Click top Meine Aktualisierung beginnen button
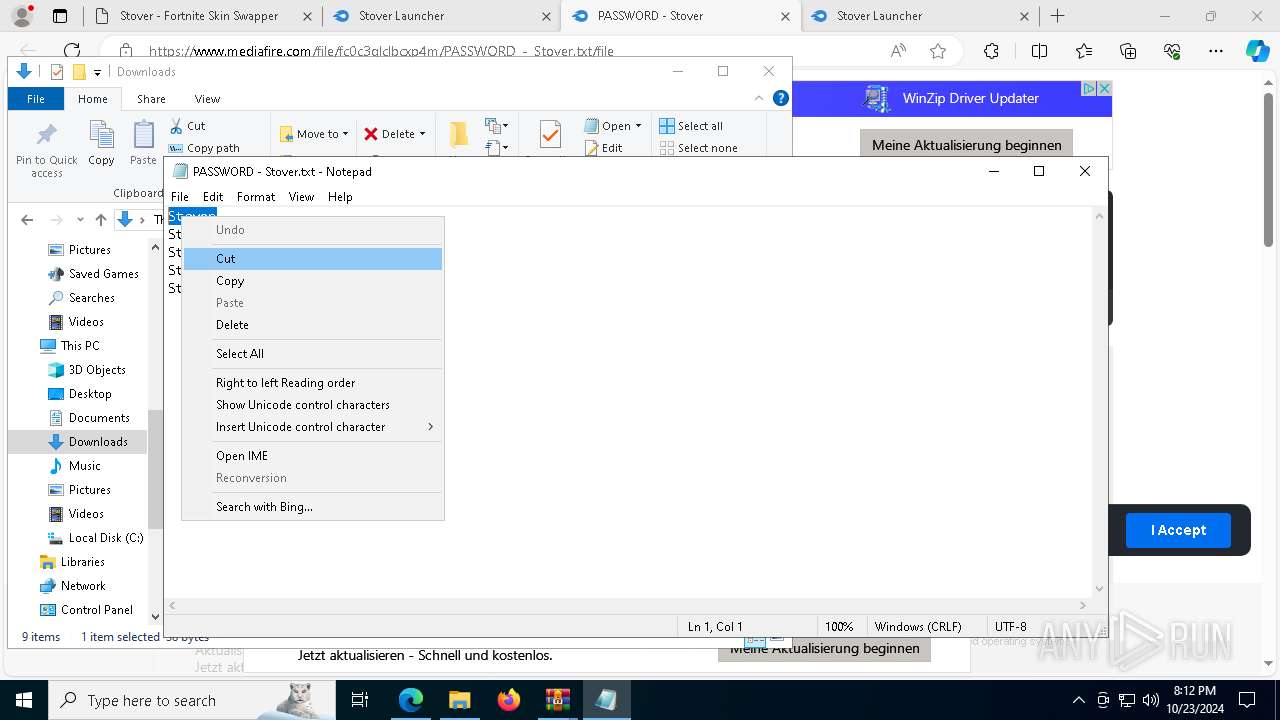Image resolution: width=1280 pixels, height=720 pixels. (966, 145)
